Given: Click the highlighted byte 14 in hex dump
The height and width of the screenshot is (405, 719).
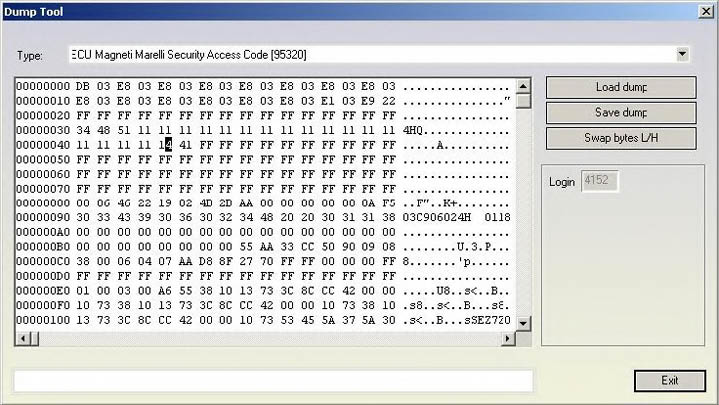Looking at the screenshot, I should point(168,144).
